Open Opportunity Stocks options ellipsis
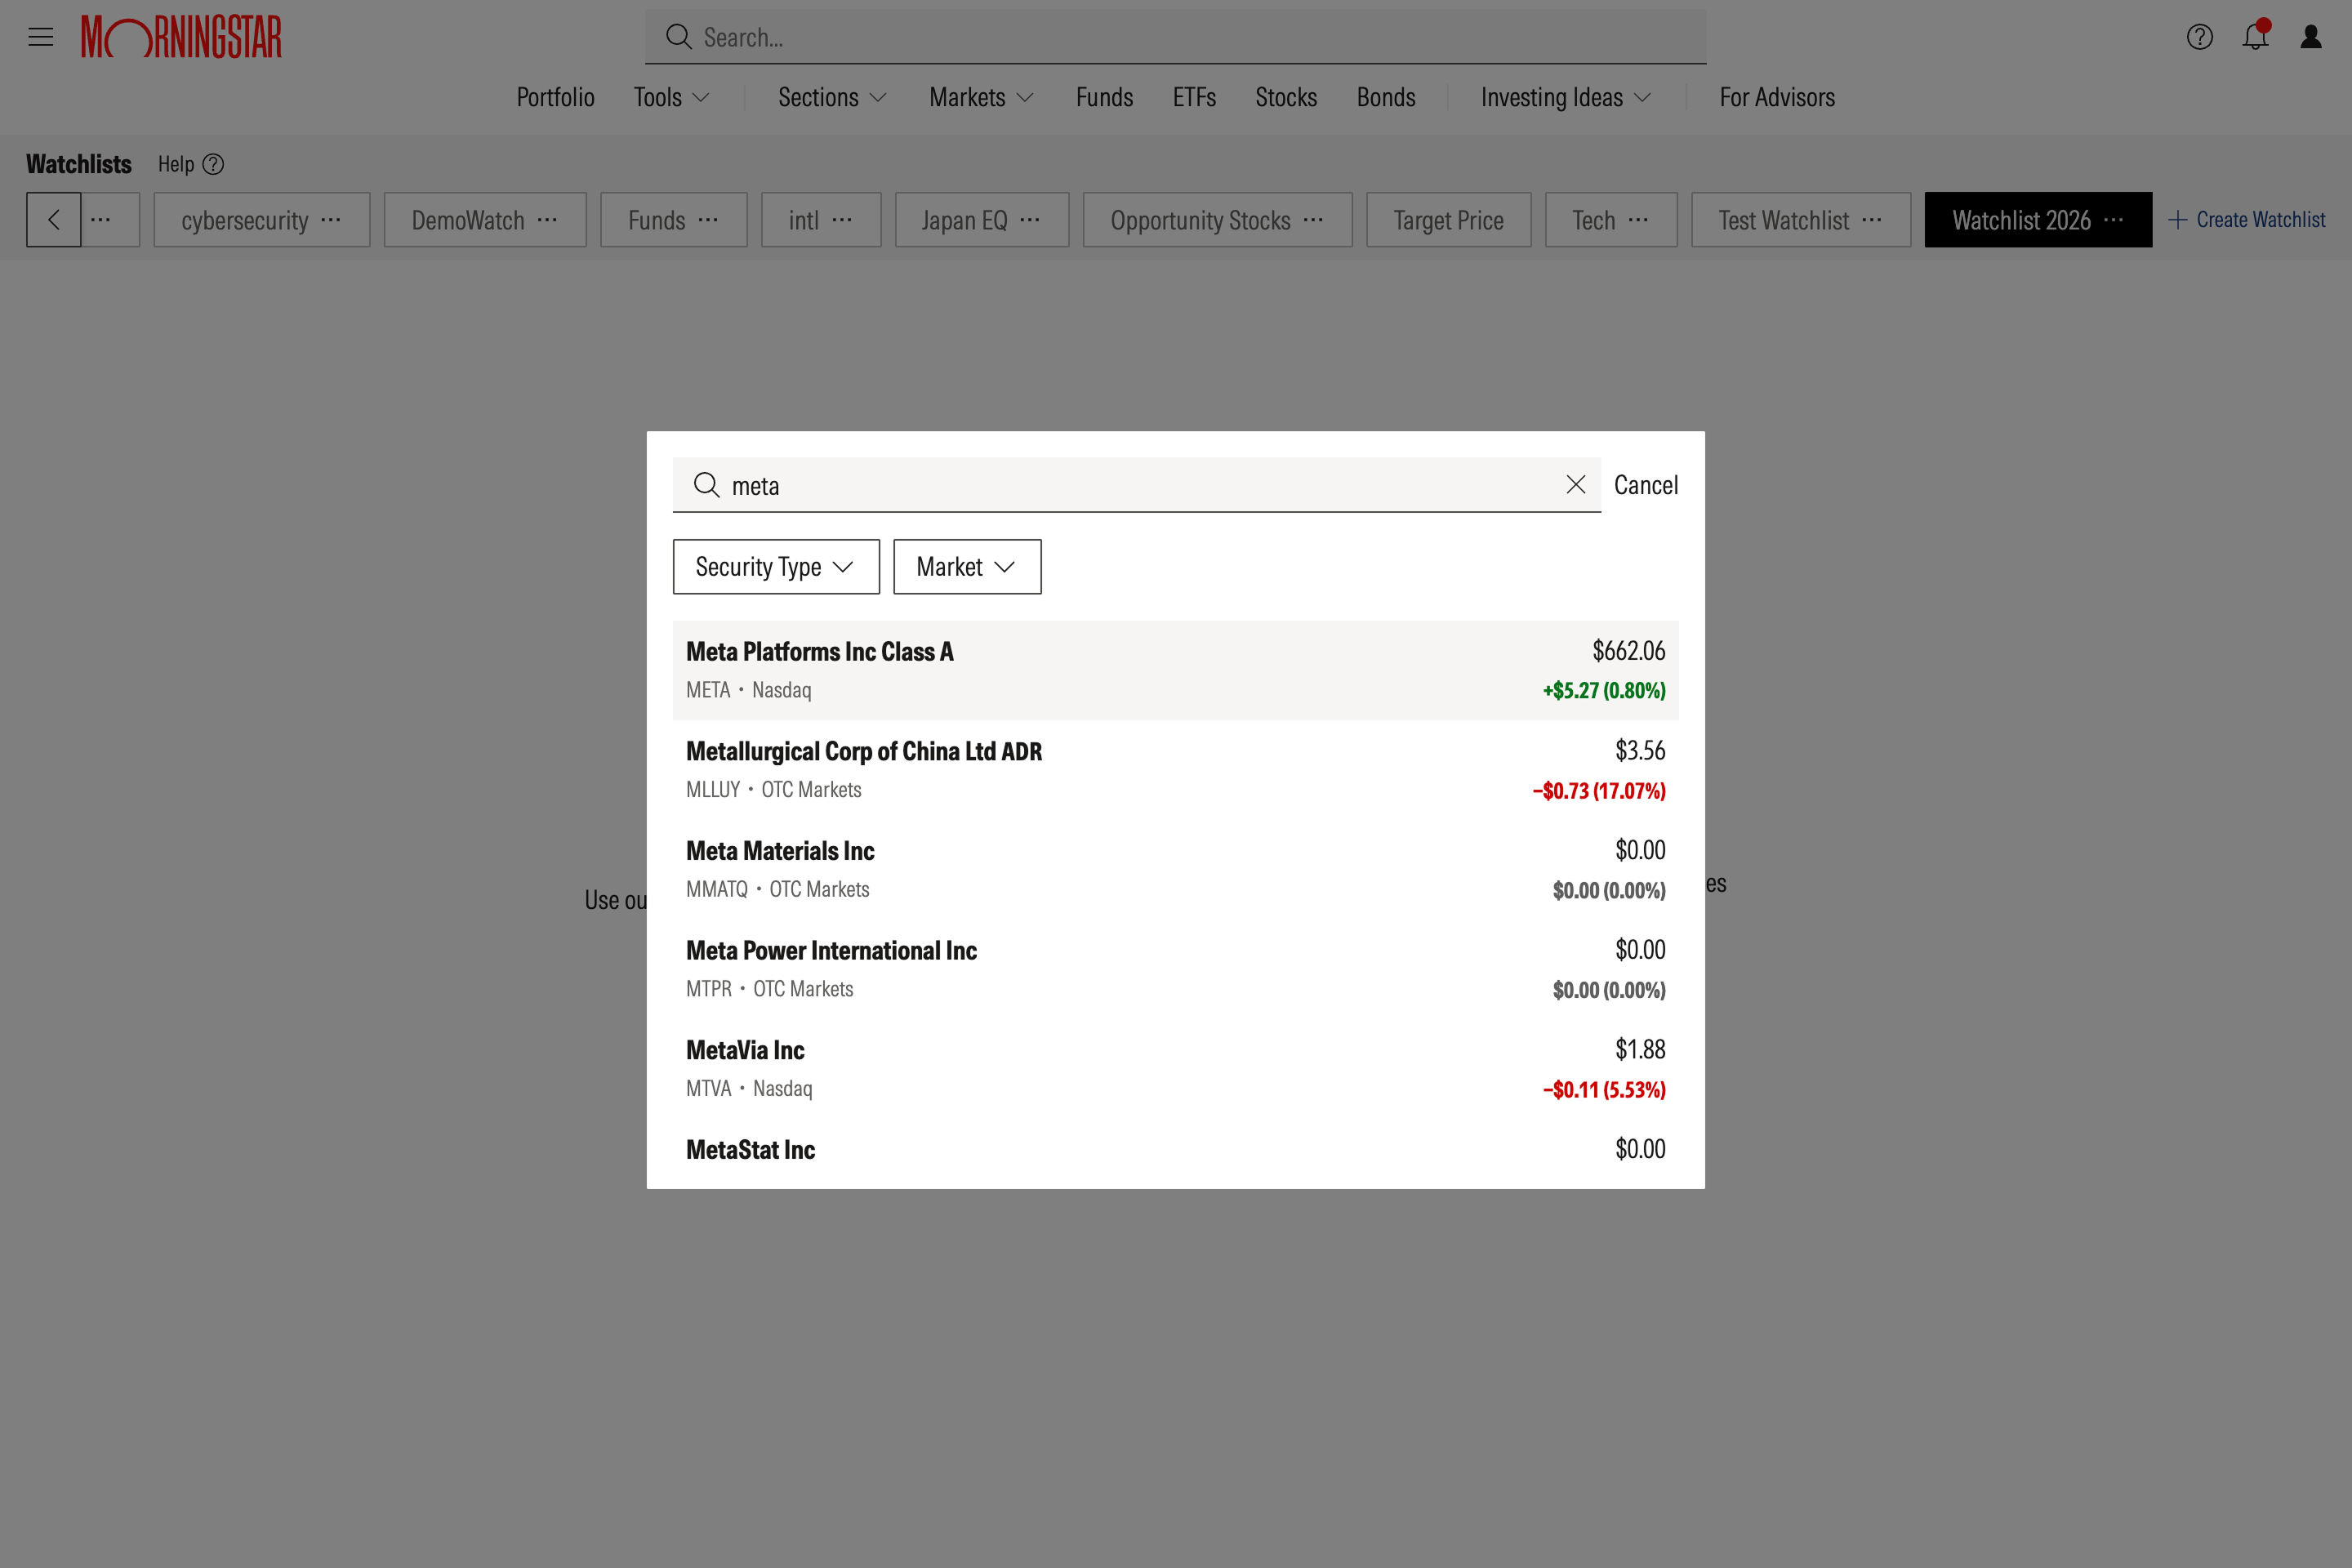The height and width of the screenshot is (1568, 2352). pyautogui.click(x=1314, y=220)
